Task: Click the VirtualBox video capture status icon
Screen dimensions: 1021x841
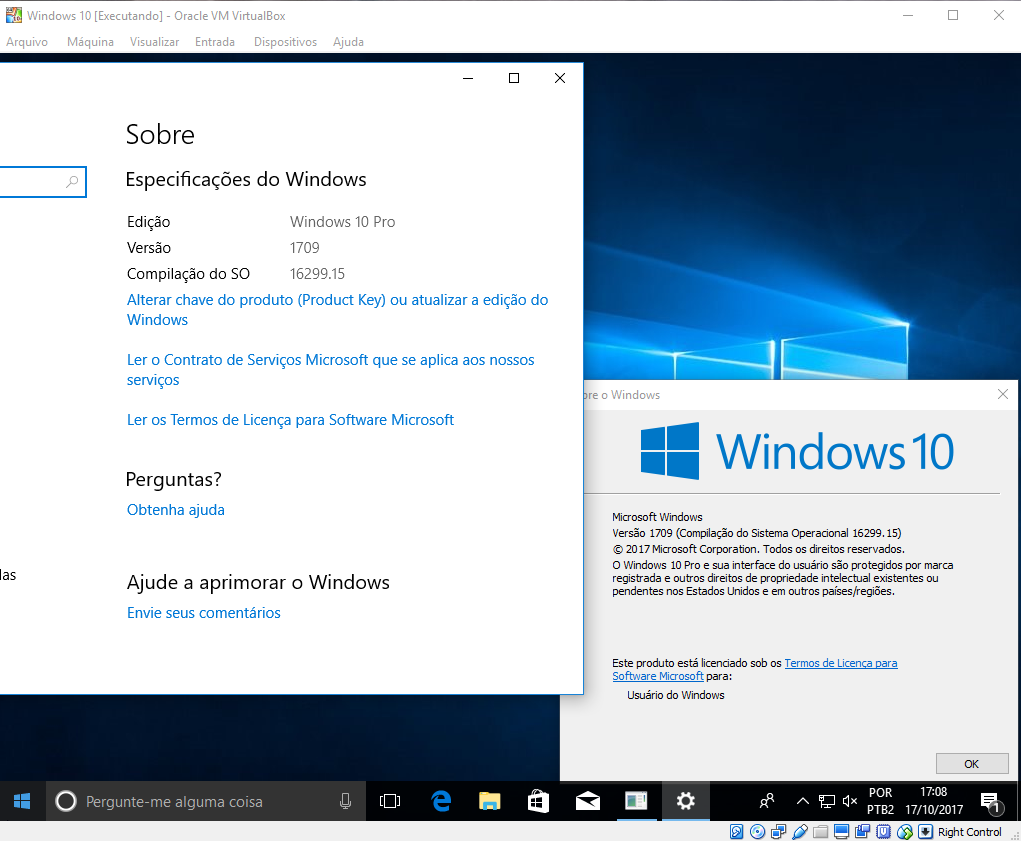Action: [863, 832]
